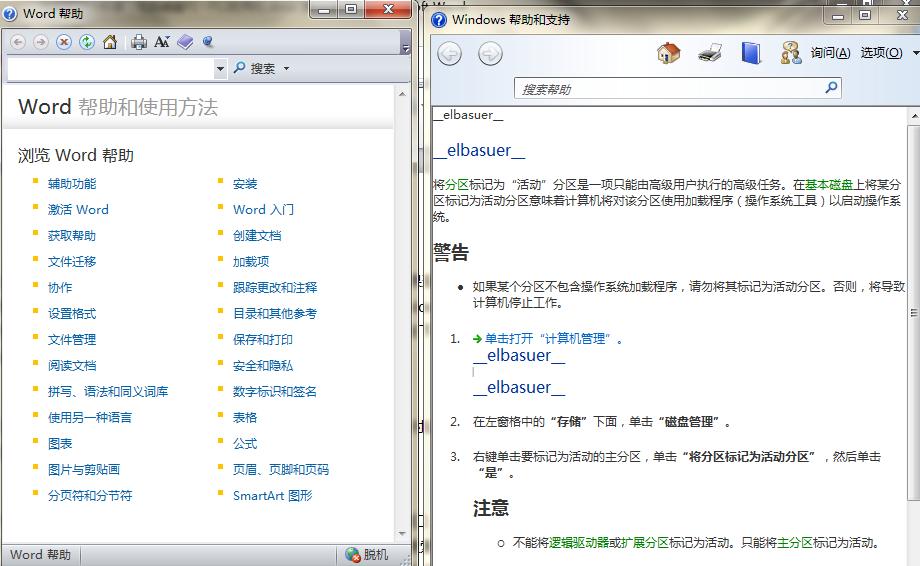Open the 扩展分区 glossary link

coord(645,543)
